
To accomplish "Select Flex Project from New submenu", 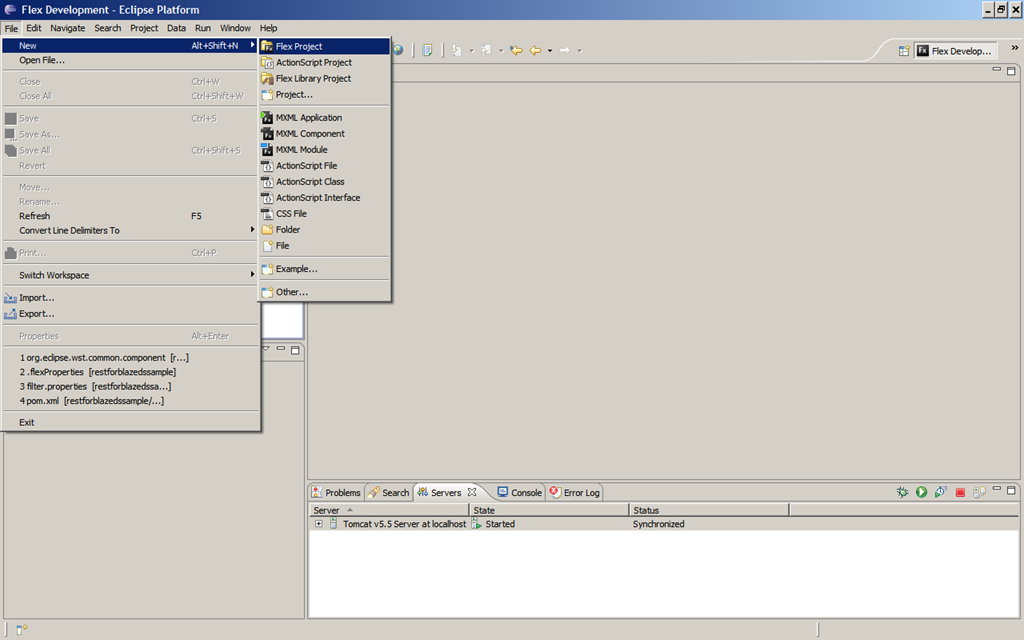I will (x=325, y=46).
